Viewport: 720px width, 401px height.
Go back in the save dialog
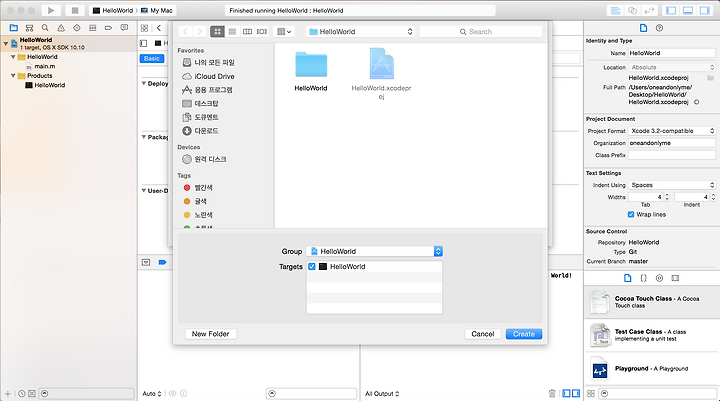(x=185, y=31)
